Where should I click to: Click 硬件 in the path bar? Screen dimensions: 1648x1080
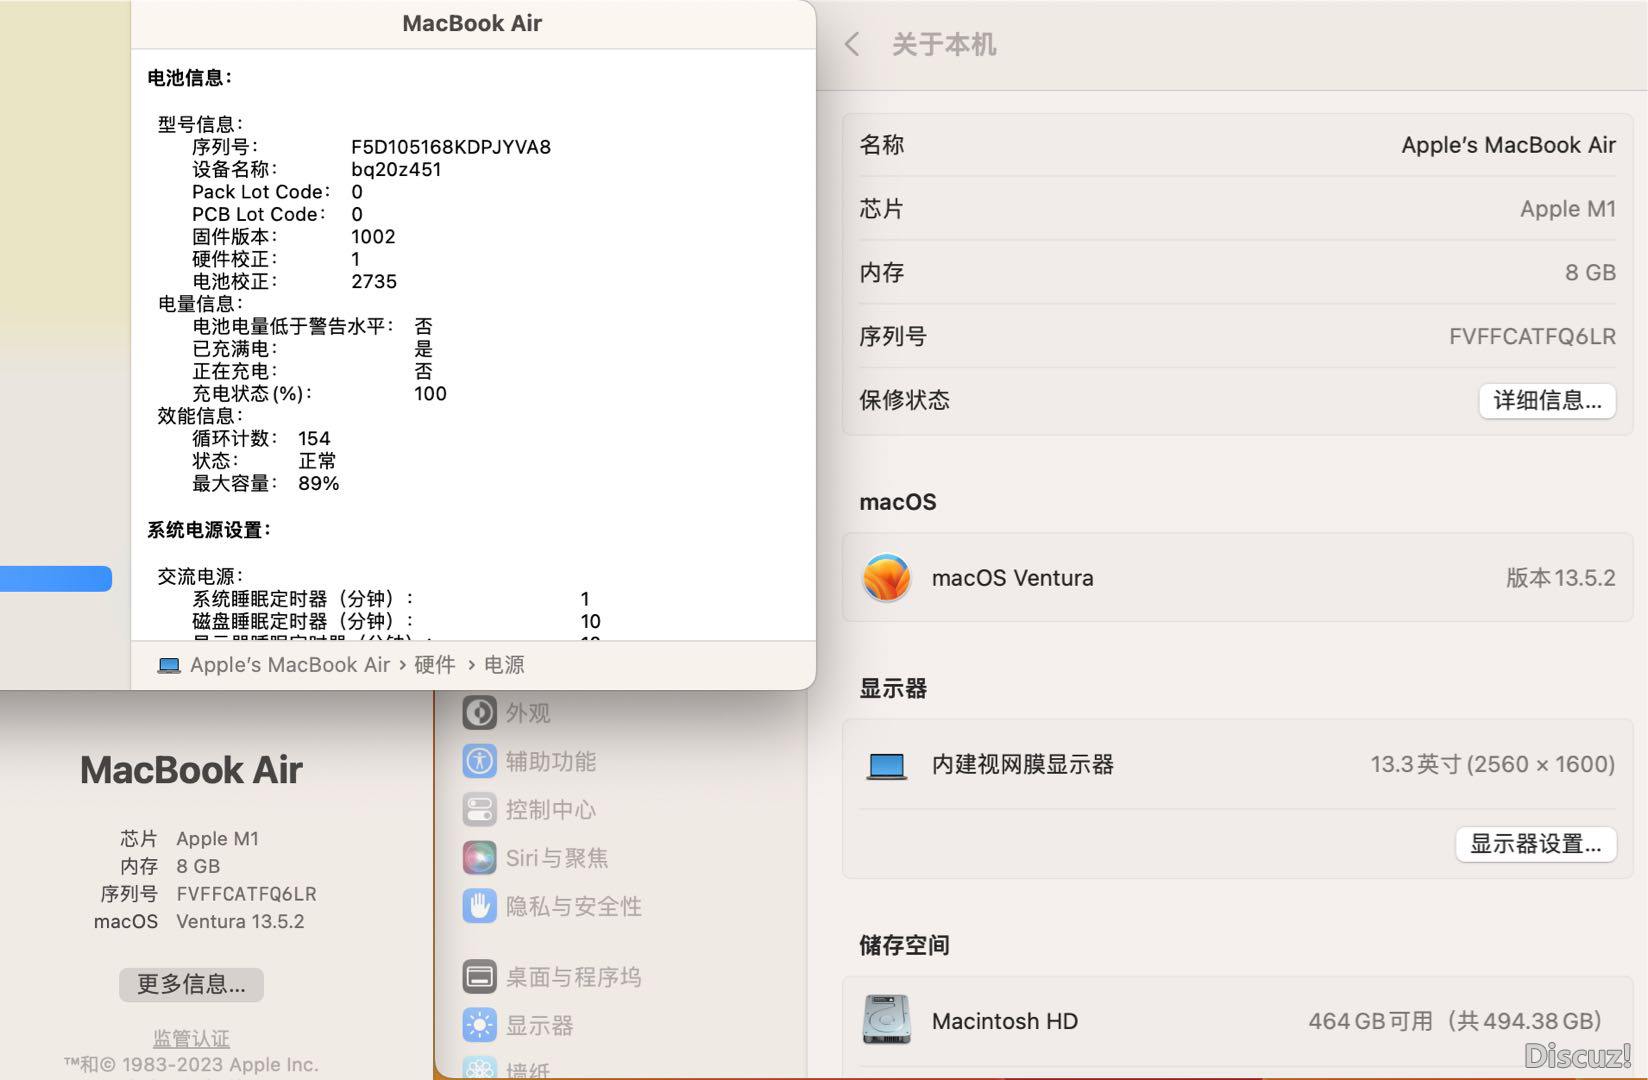(x=435, y=665)
